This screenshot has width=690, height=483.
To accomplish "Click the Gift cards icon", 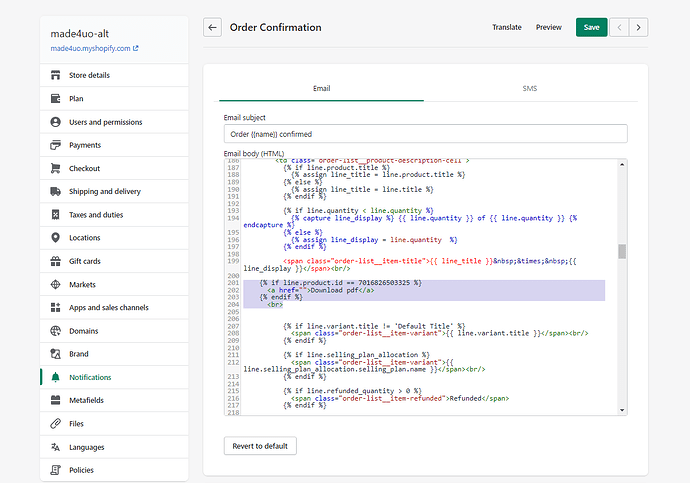I will coord(55,261).
